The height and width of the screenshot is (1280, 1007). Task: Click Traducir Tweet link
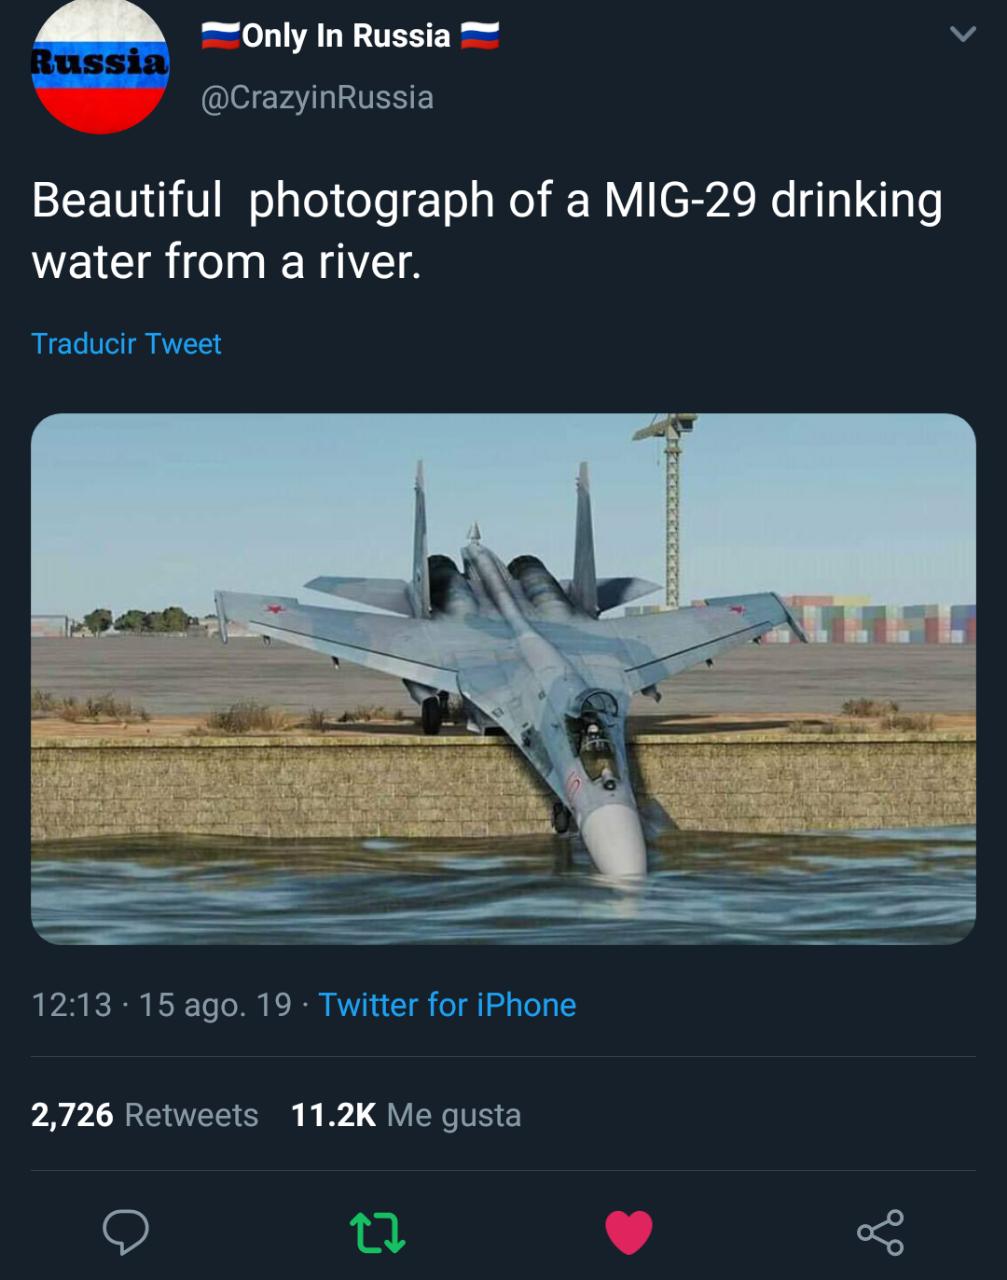coord(126,344)
